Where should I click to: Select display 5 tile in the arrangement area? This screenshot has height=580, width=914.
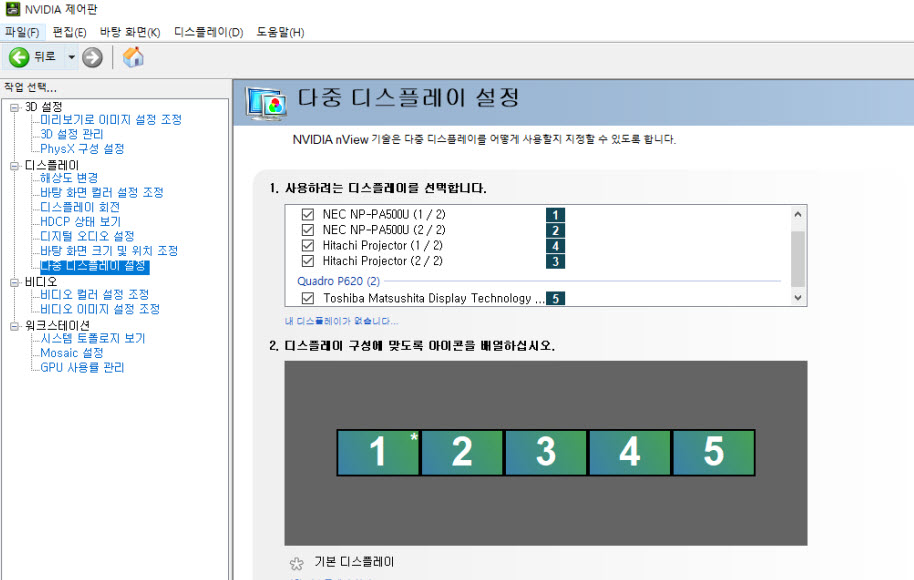coord(714,453)
